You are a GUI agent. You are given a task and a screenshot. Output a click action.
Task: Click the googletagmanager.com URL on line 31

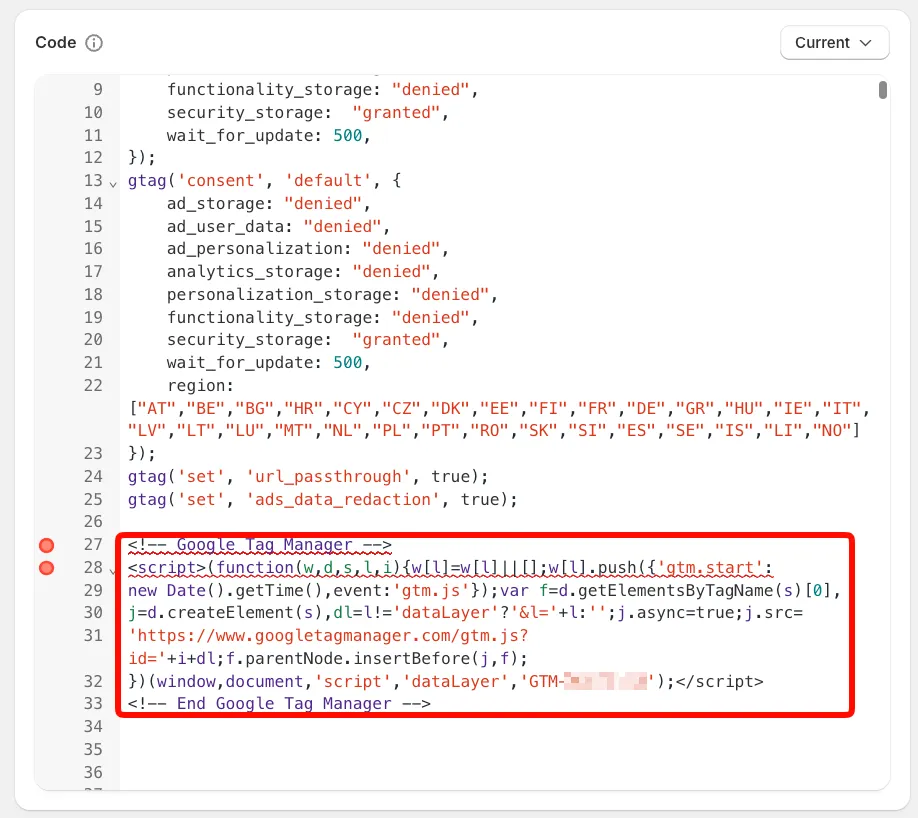(328, 636)
